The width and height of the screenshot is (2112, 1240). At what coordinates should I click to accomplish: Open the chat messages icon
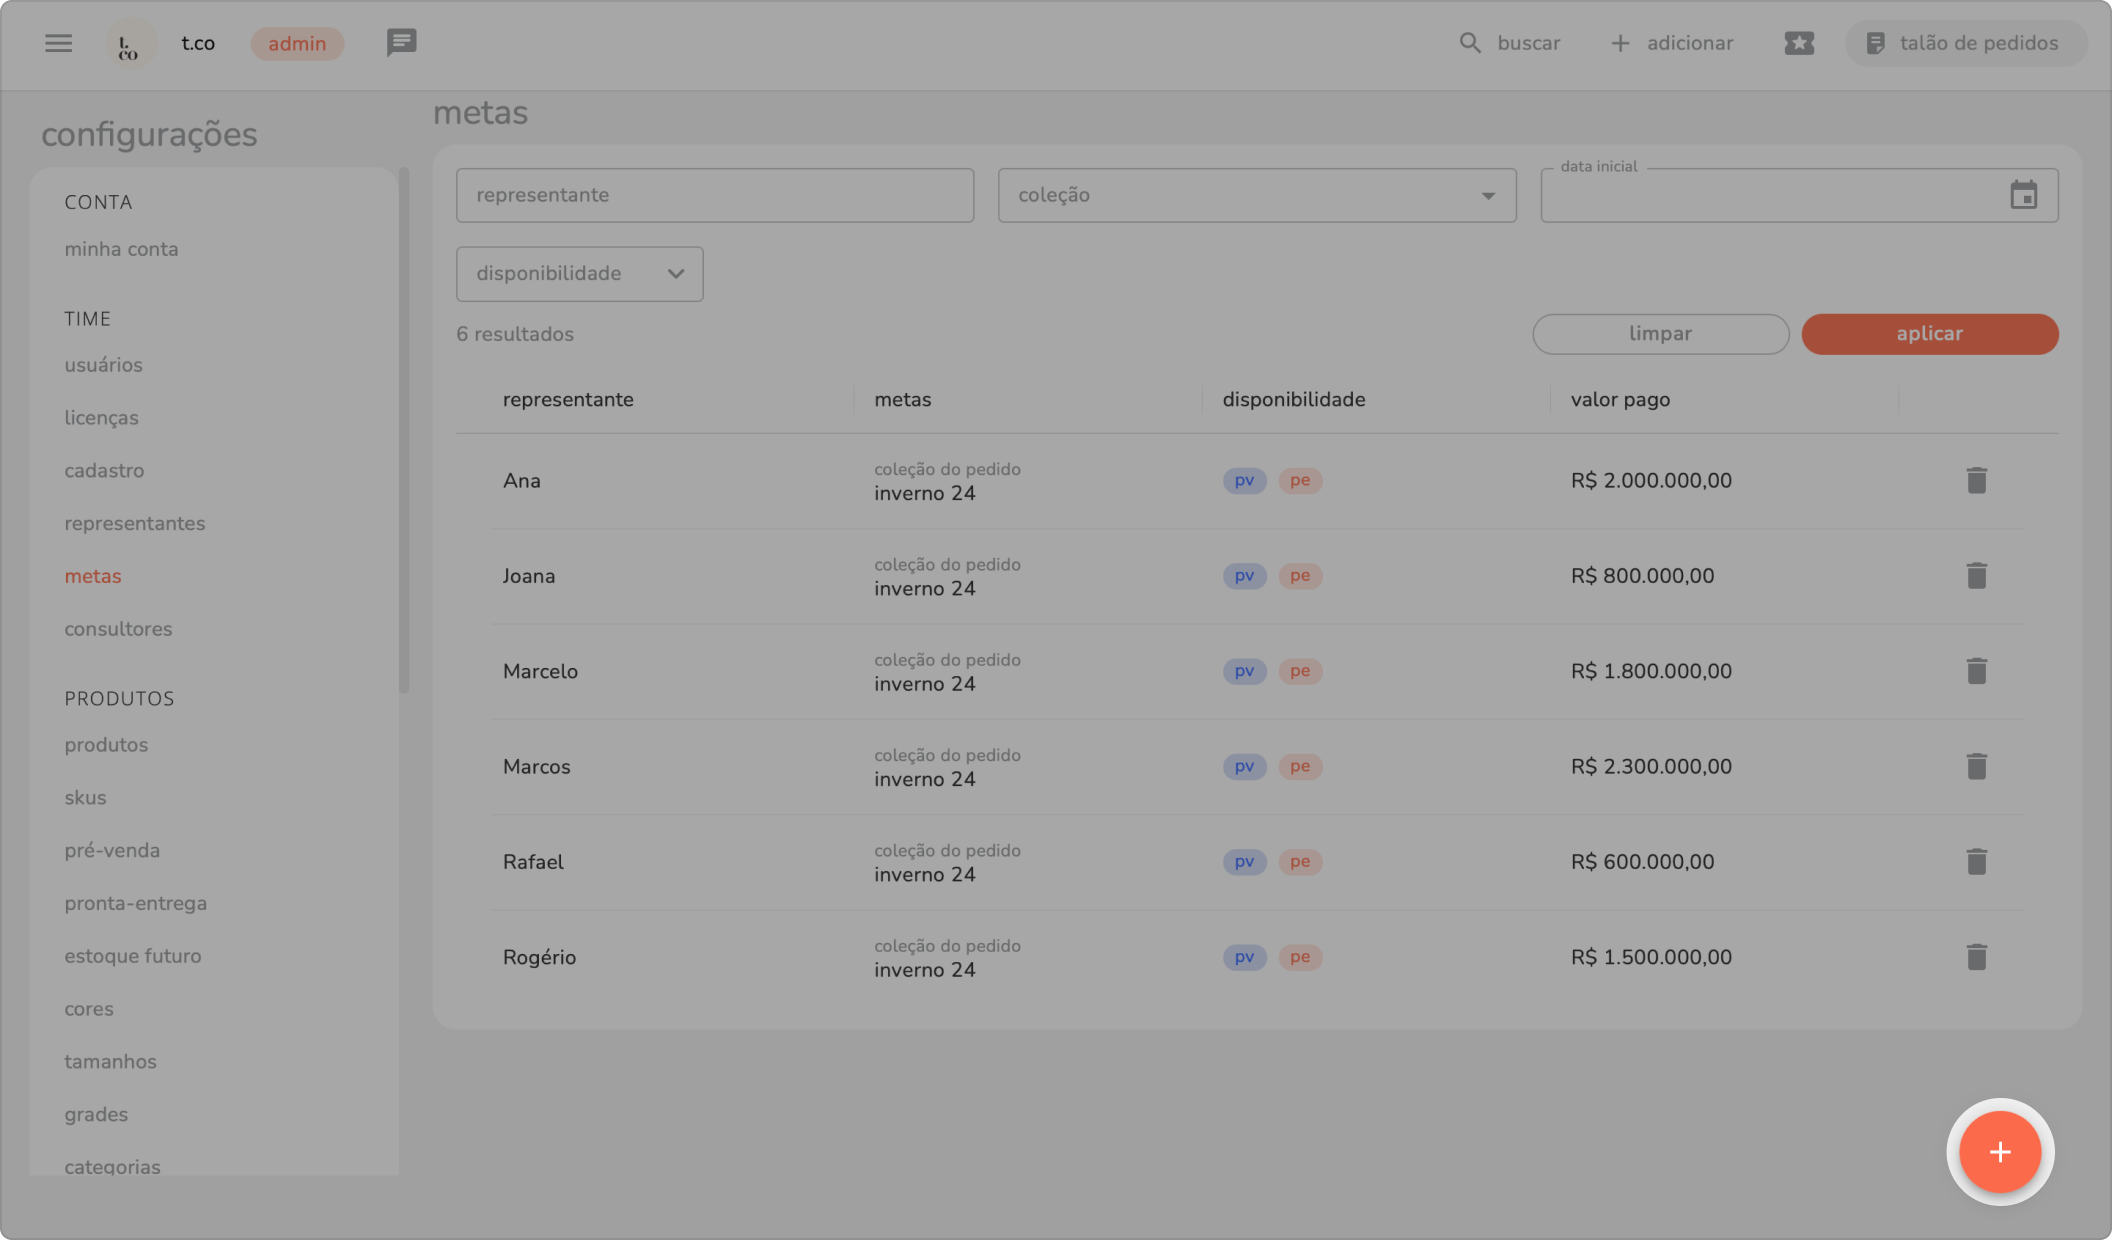(401, 43)
